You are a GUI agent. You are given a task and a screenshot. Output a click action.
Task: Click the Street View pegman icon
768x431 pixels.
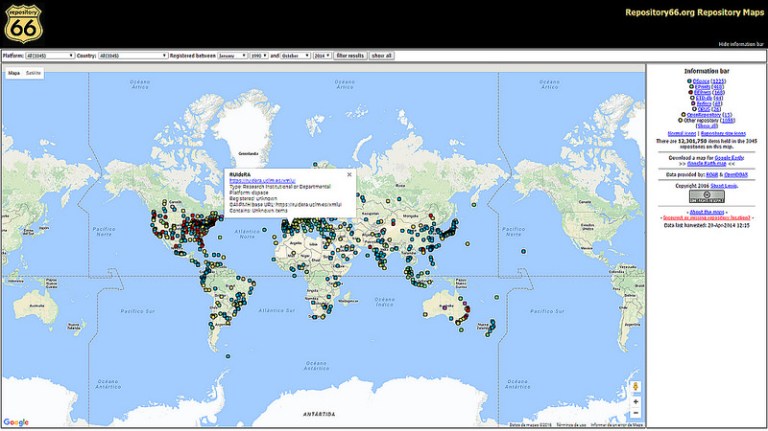click(x=635, y=386)
